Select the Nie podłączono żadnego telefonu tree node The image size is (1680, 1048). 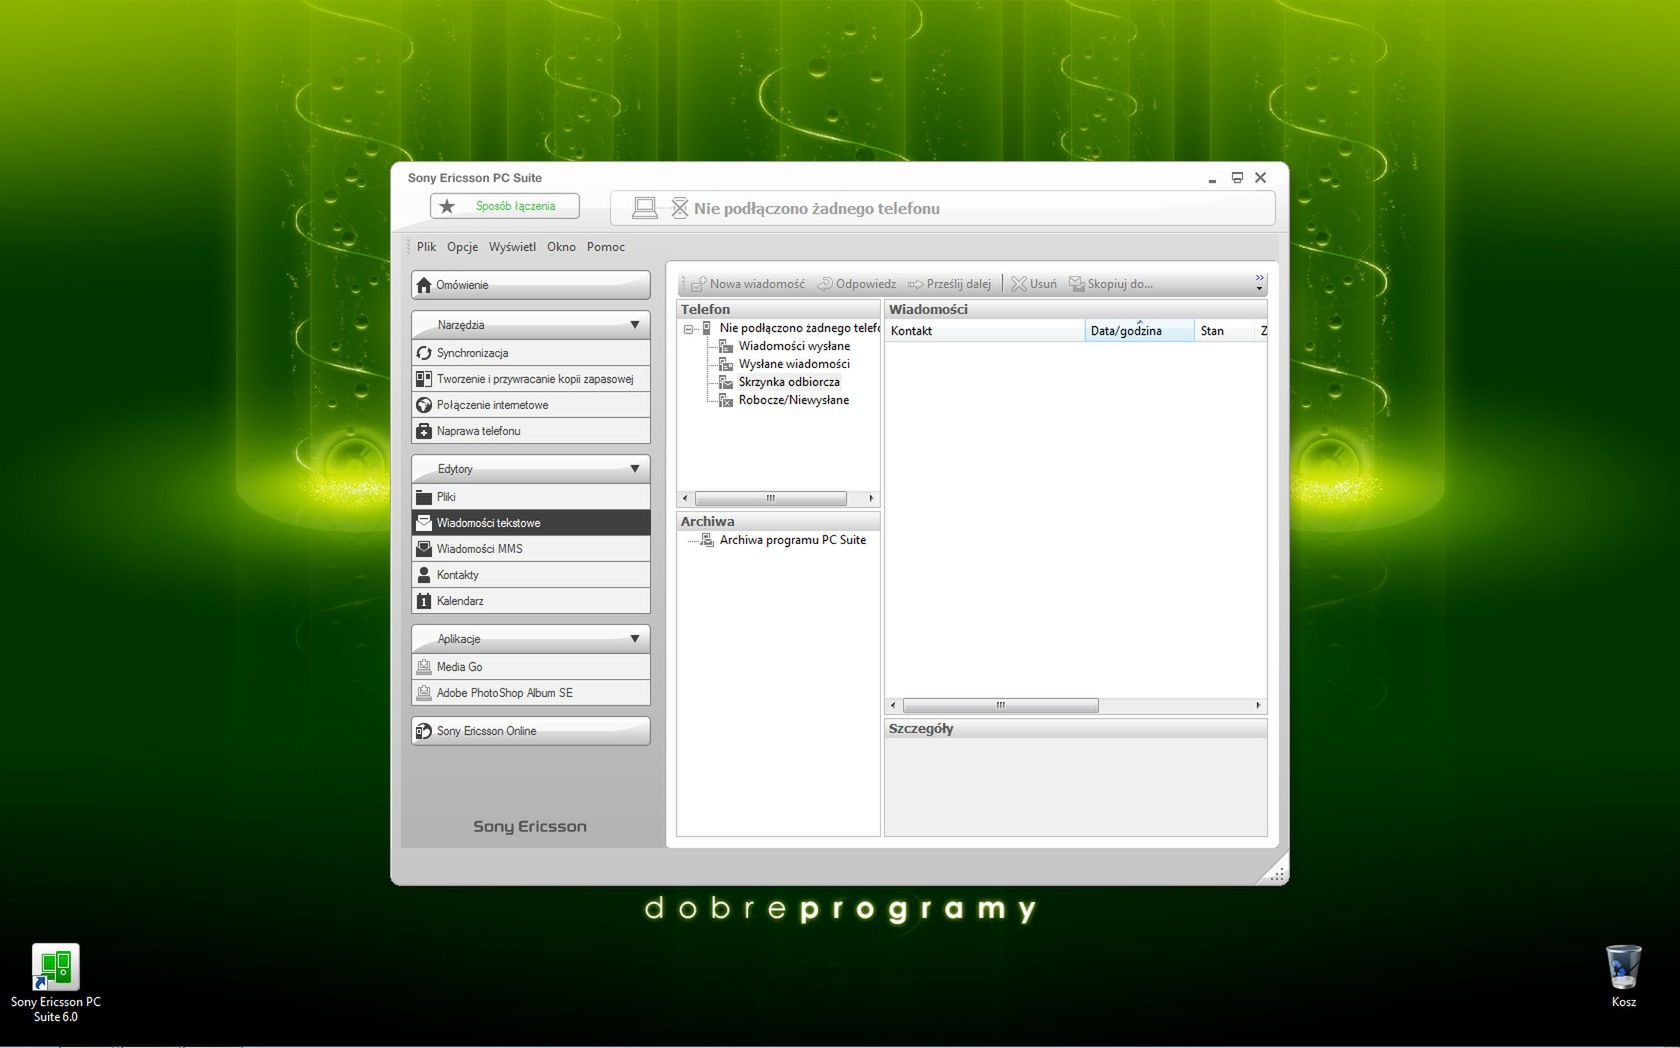[x=799, y=328]
